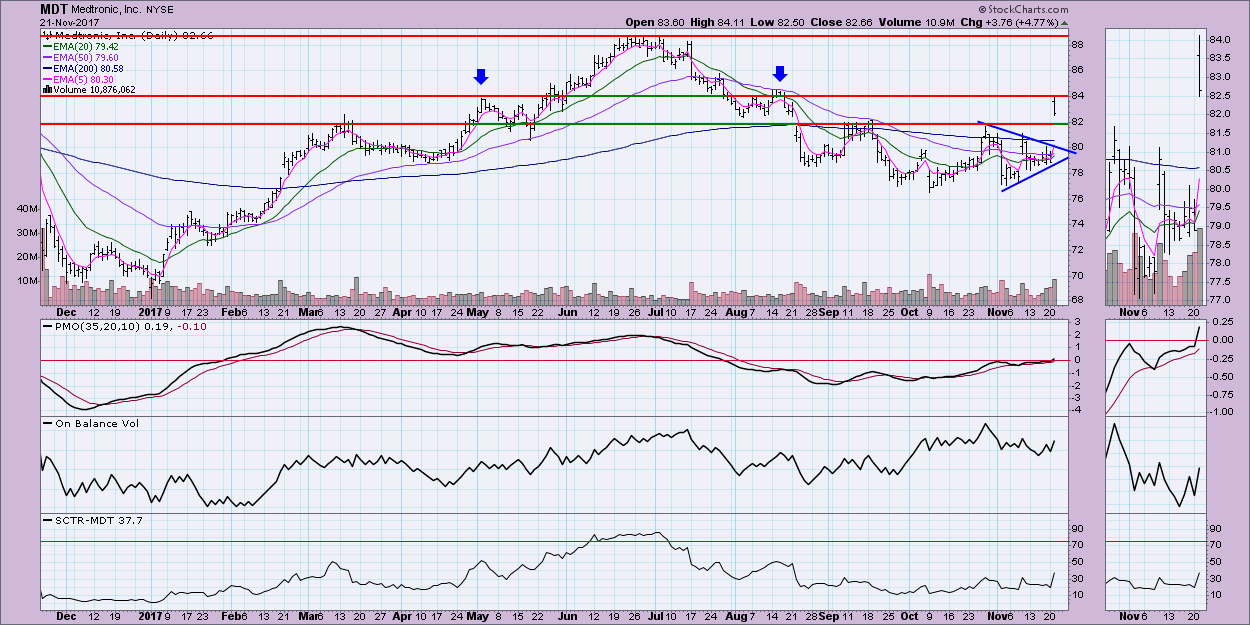Click the MDT ticker symbol title
Screen dimensions: 1250x625
(x=54, y=9)
